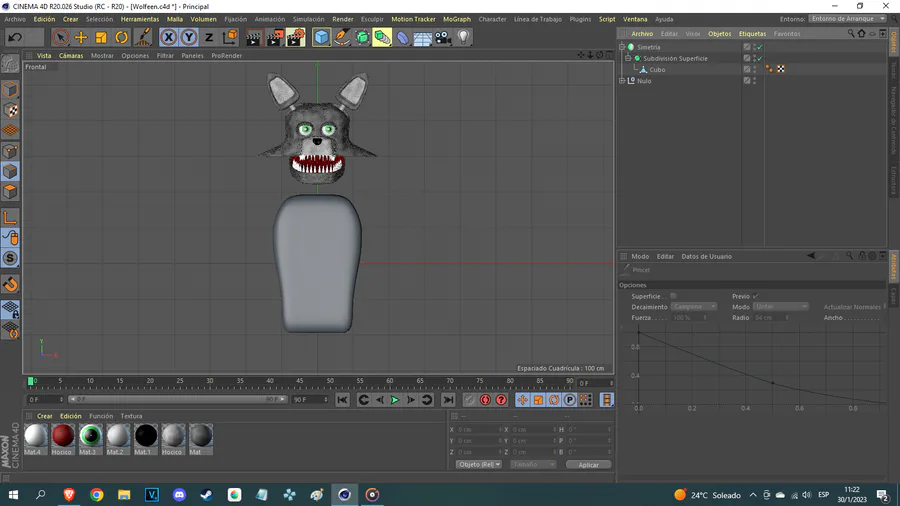Expand the Nulo object tree

622,81
